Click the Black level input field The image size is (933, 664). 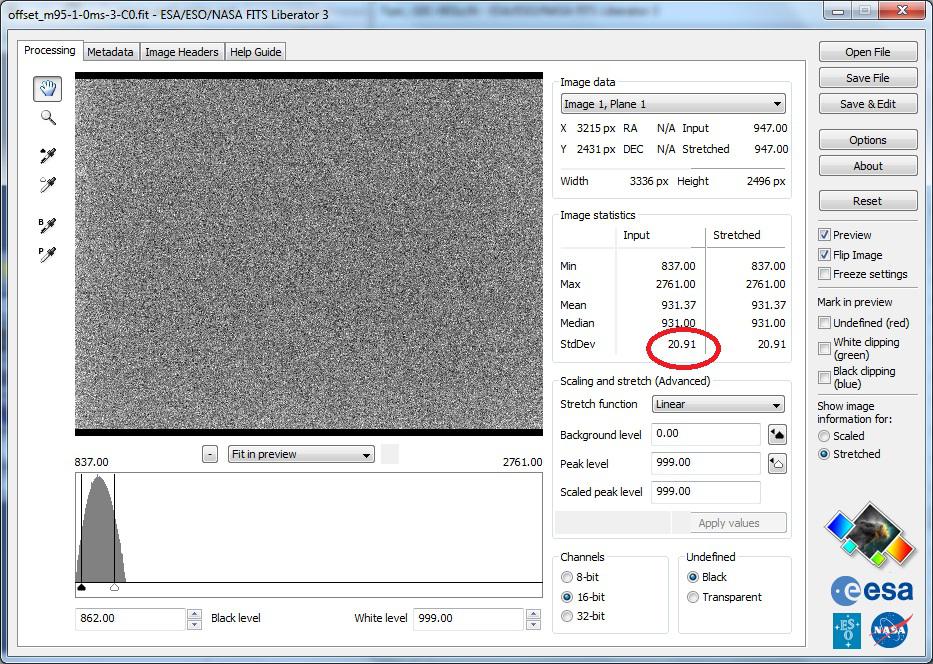(x=130, y=619)
